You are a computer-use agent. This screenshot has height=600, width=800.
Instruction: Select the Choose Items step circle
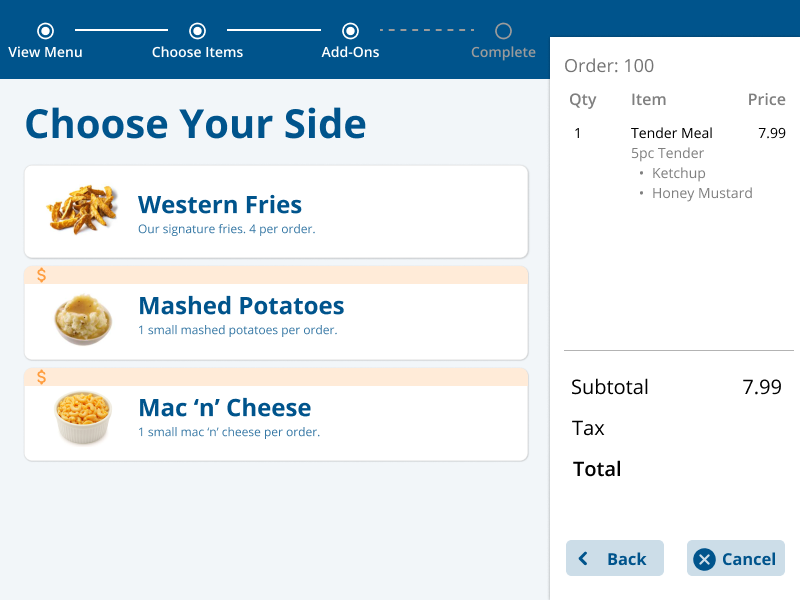[197, 31]
